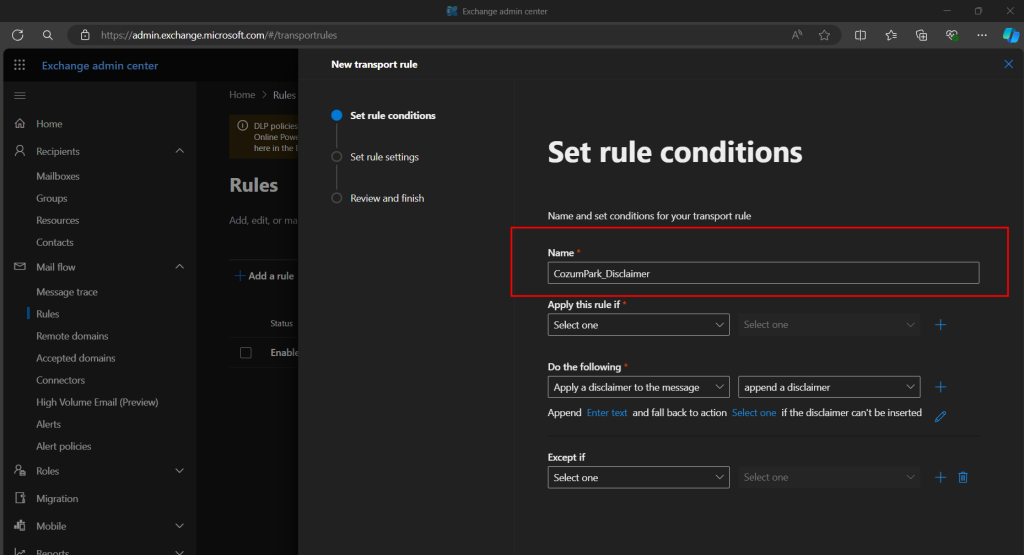The width and height of the screenshot is (1024, 555).
Task: Select the Set rule settings step
Action: 384,157
